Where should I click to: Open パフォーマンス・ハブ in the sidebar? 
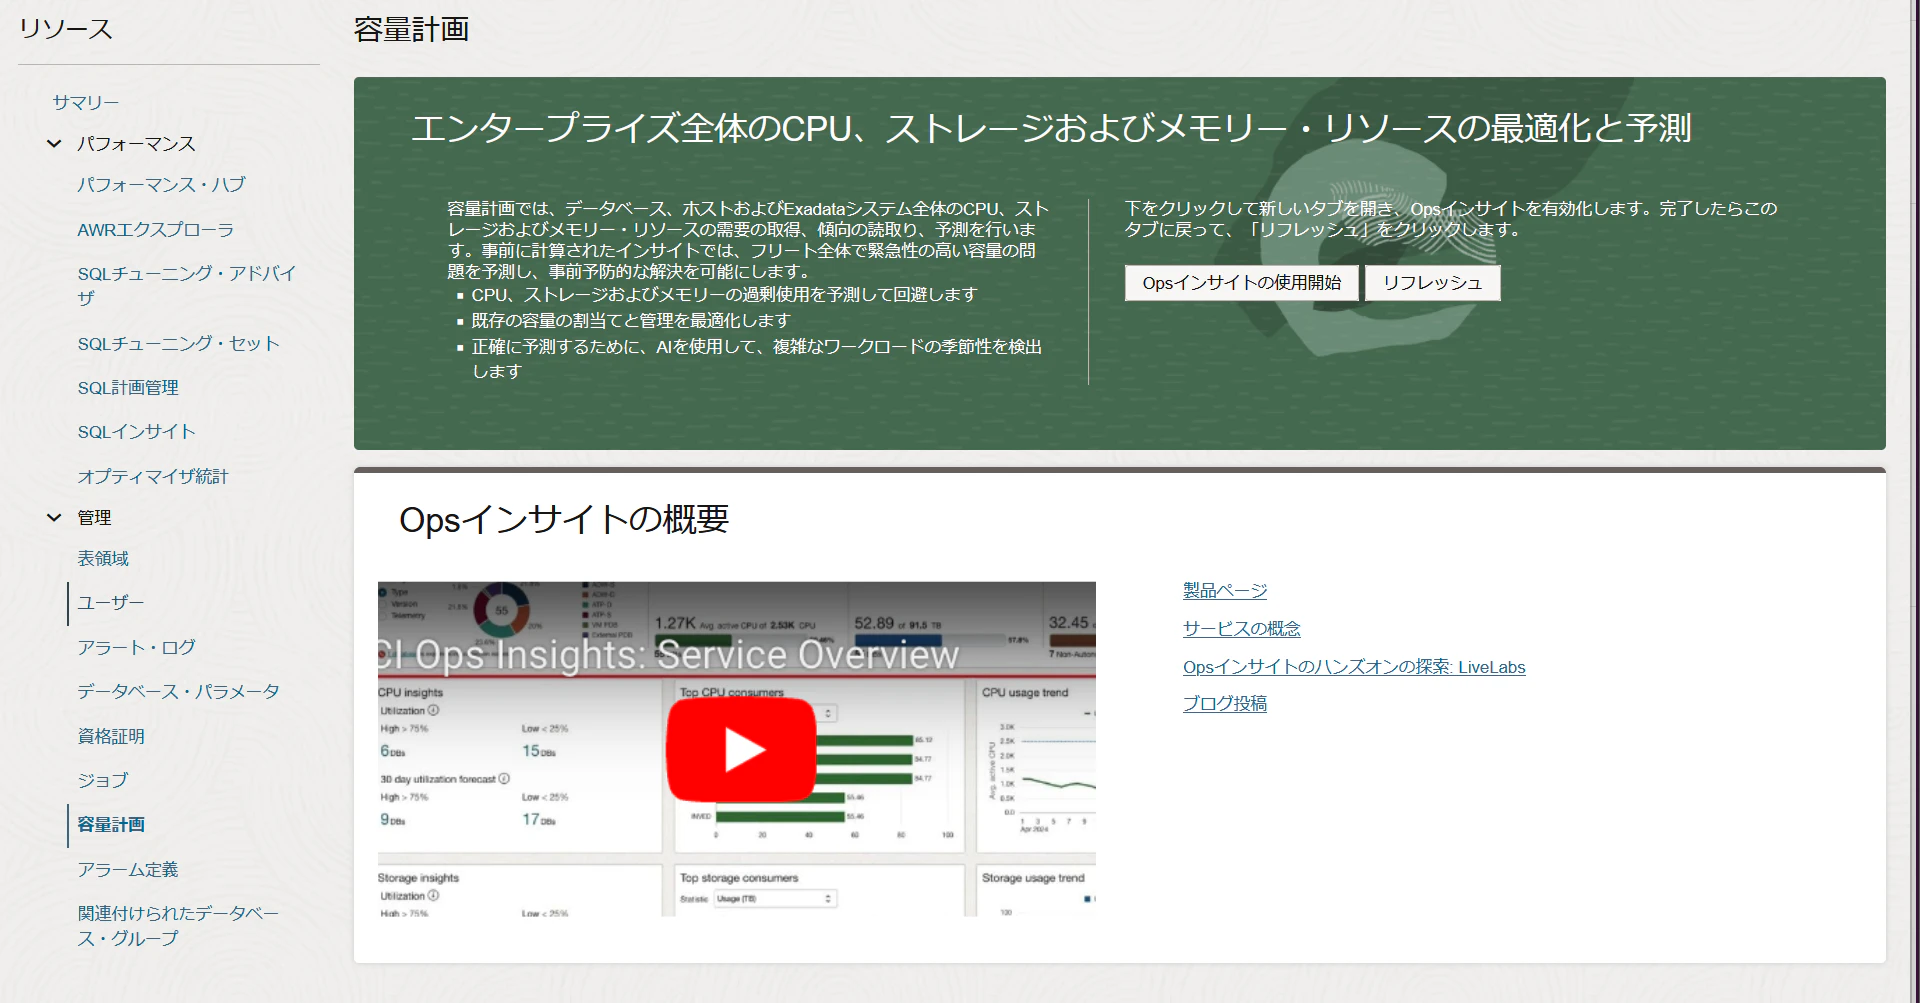(161, 185)
